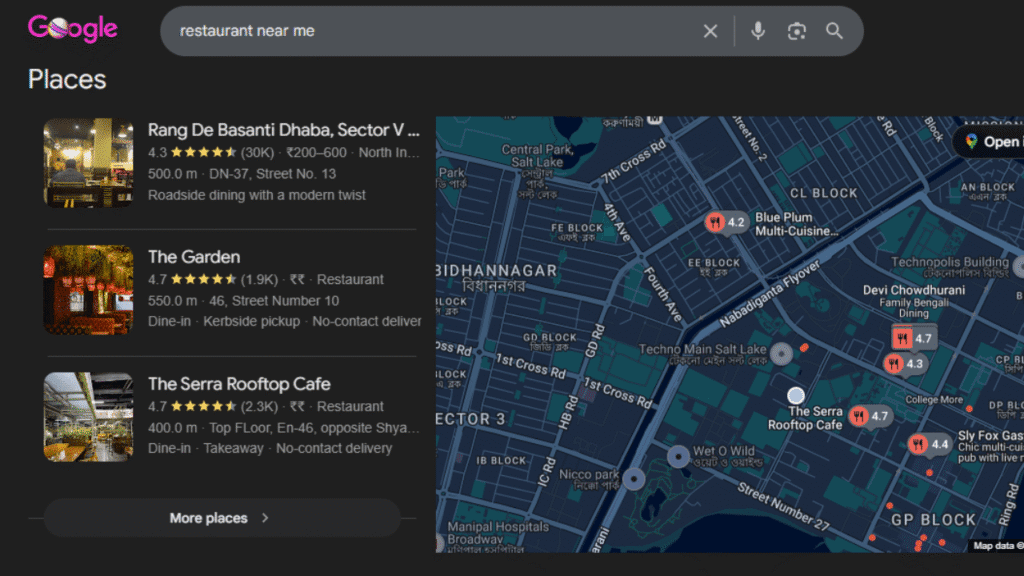Click The Serra Rooftop Cafe 4.7 map pin

click(869, 416)
